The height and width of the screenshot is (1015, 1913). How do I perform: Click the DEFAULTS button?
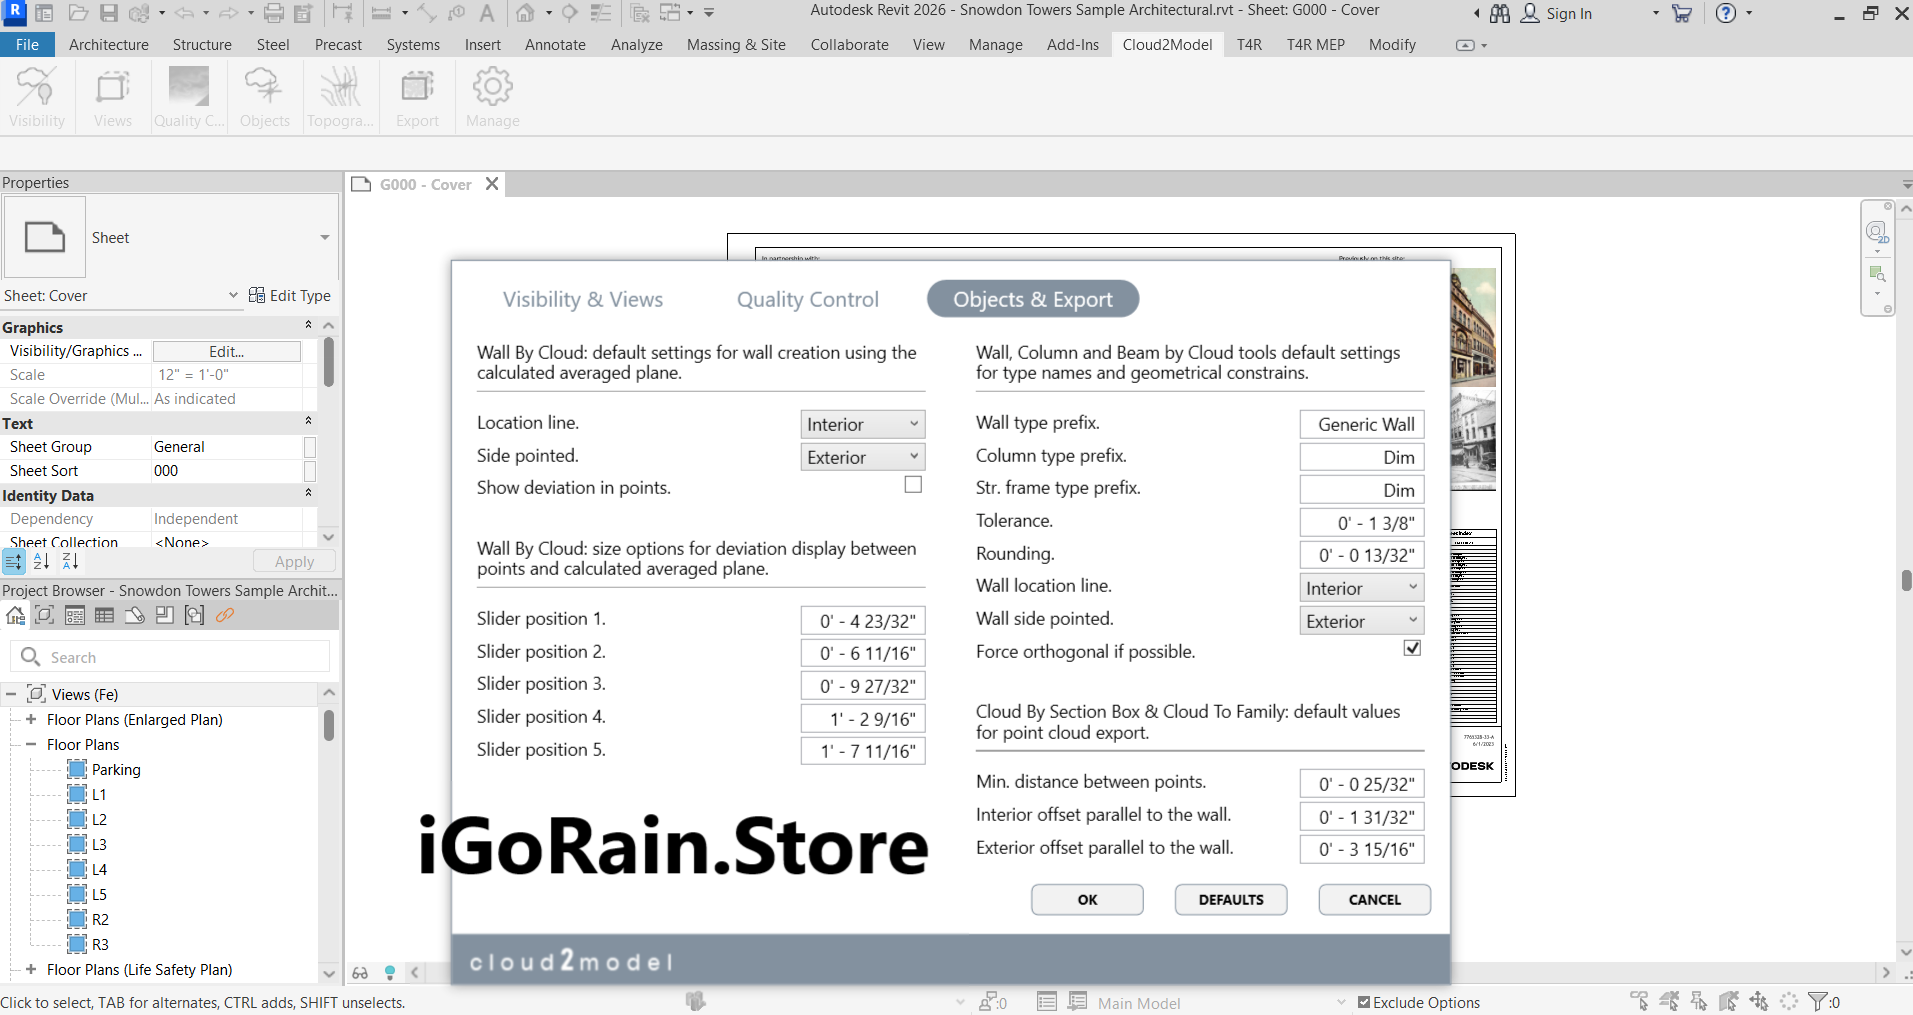(1230, 899)
